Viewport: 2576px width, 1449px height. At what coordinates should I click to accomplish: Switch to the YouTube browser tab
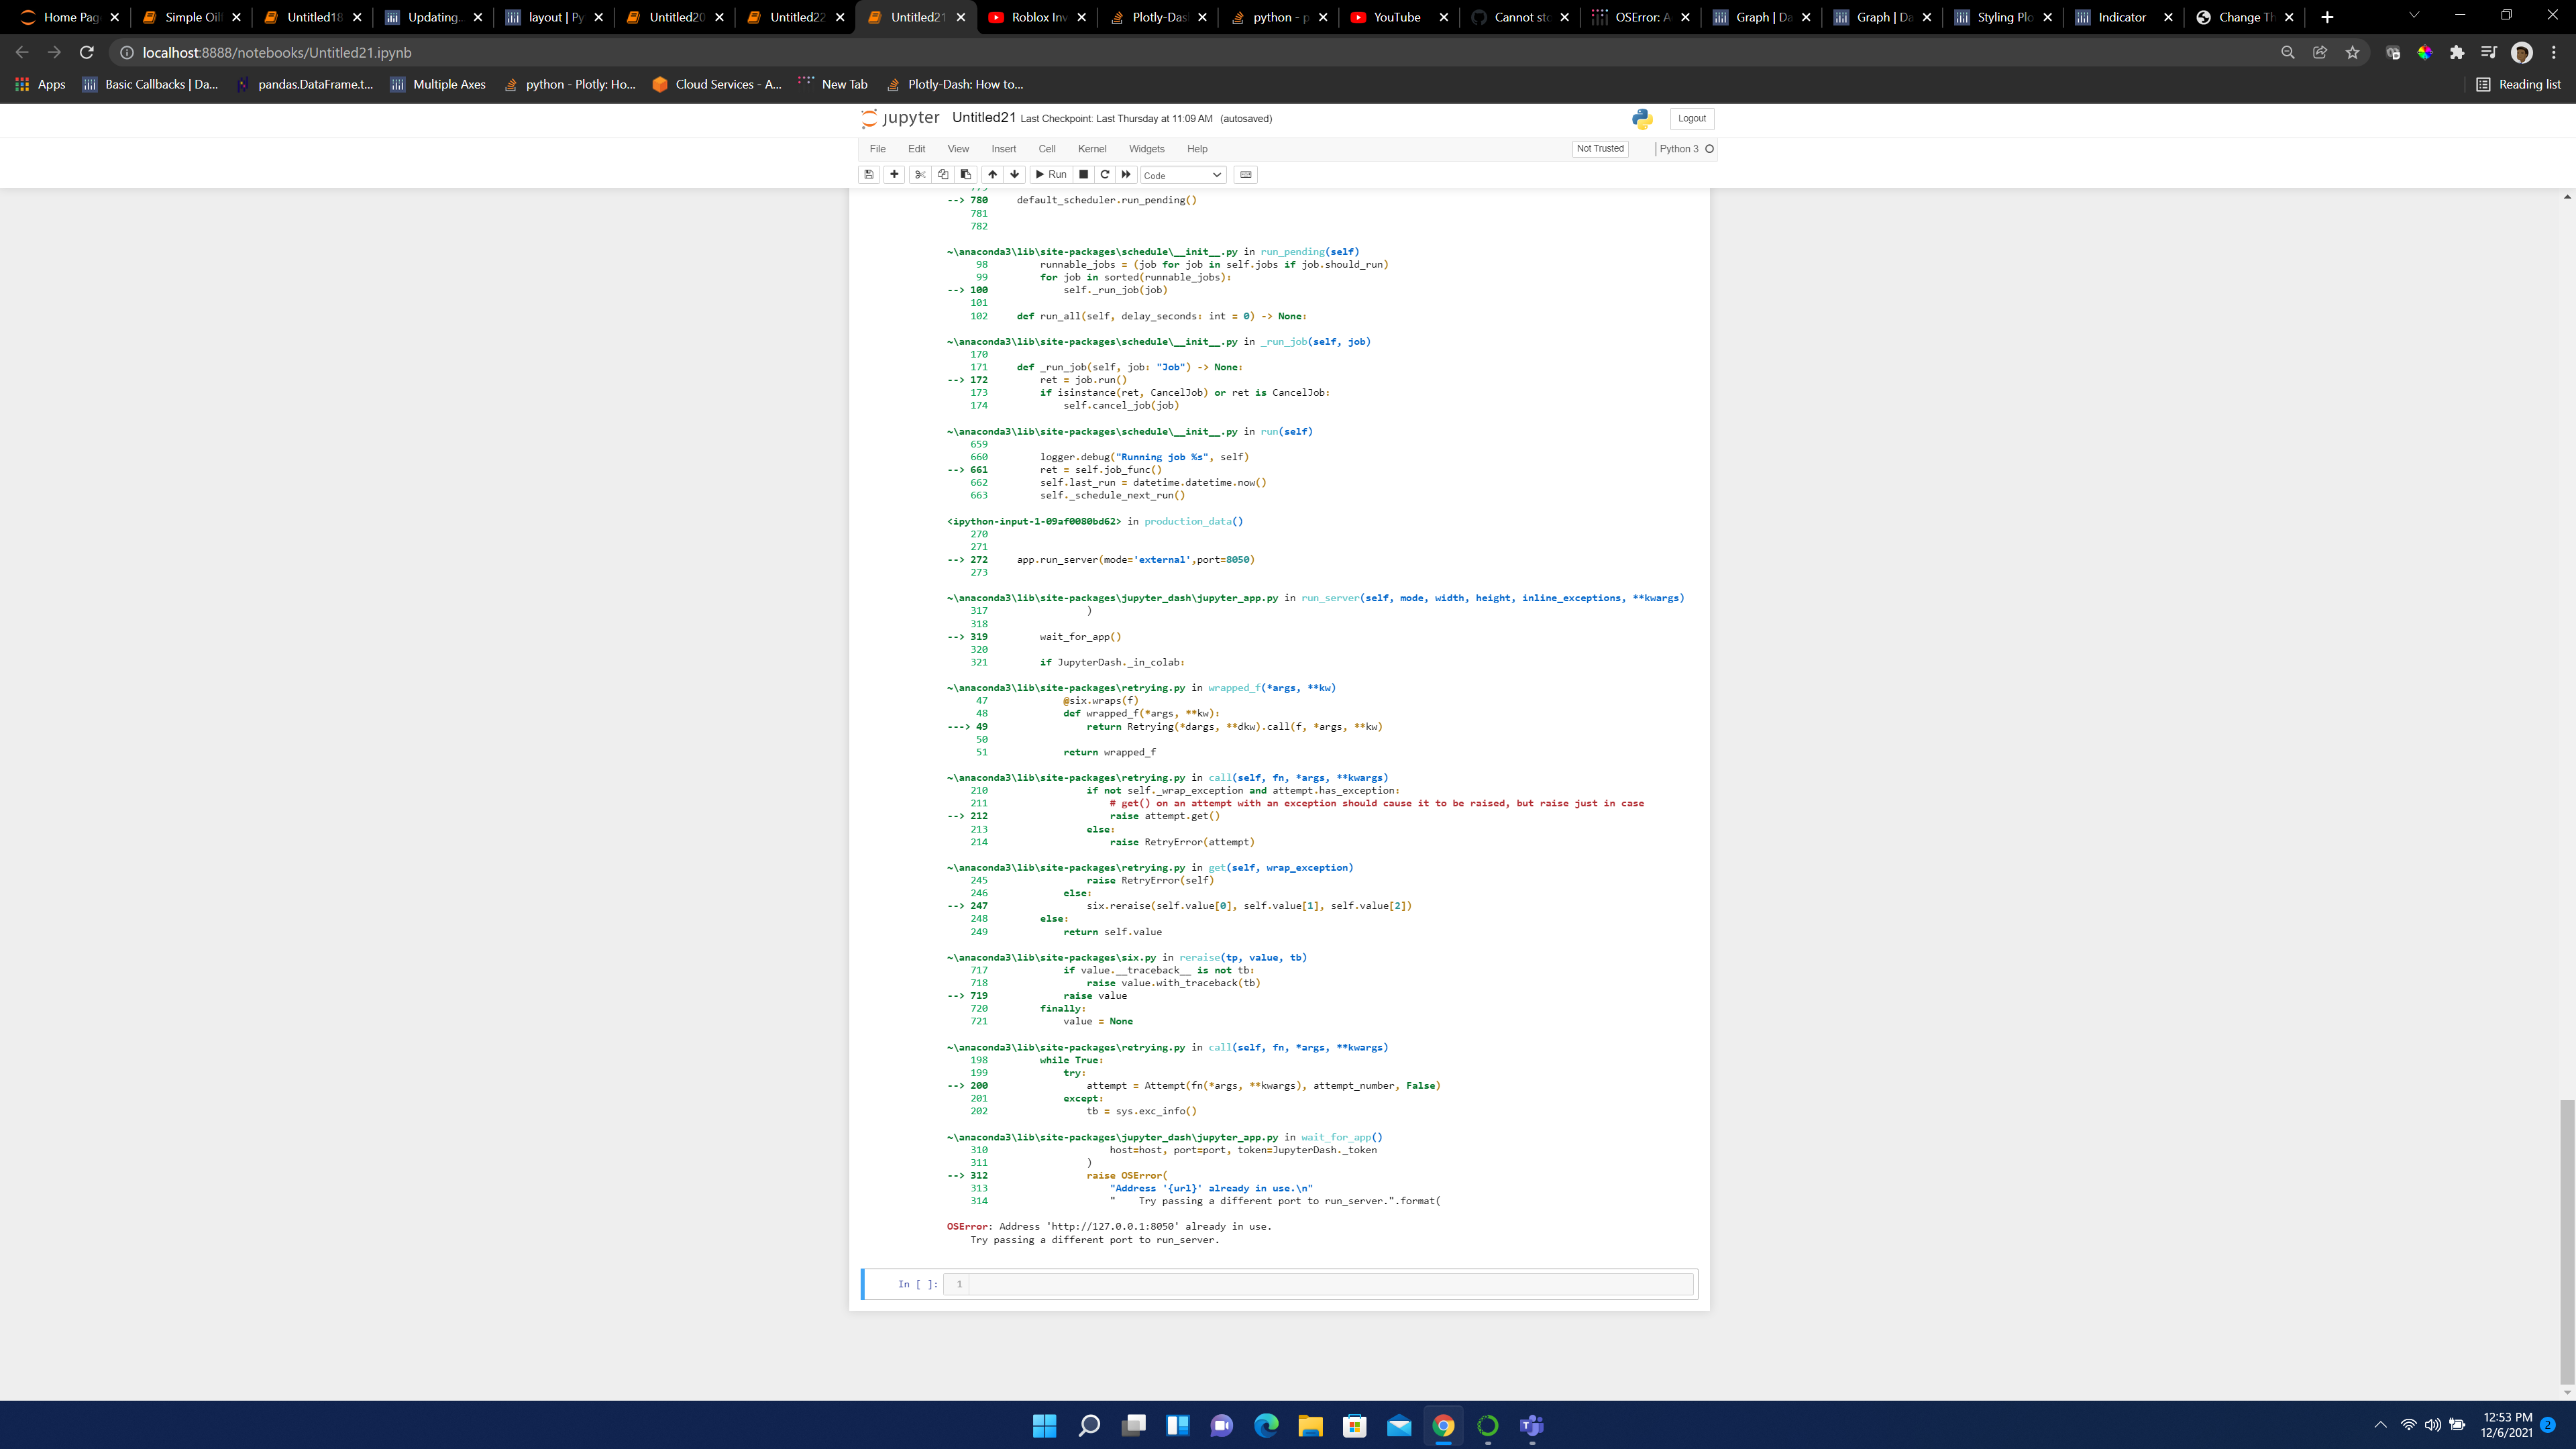pyautogui.click(x=1396, y=17)
